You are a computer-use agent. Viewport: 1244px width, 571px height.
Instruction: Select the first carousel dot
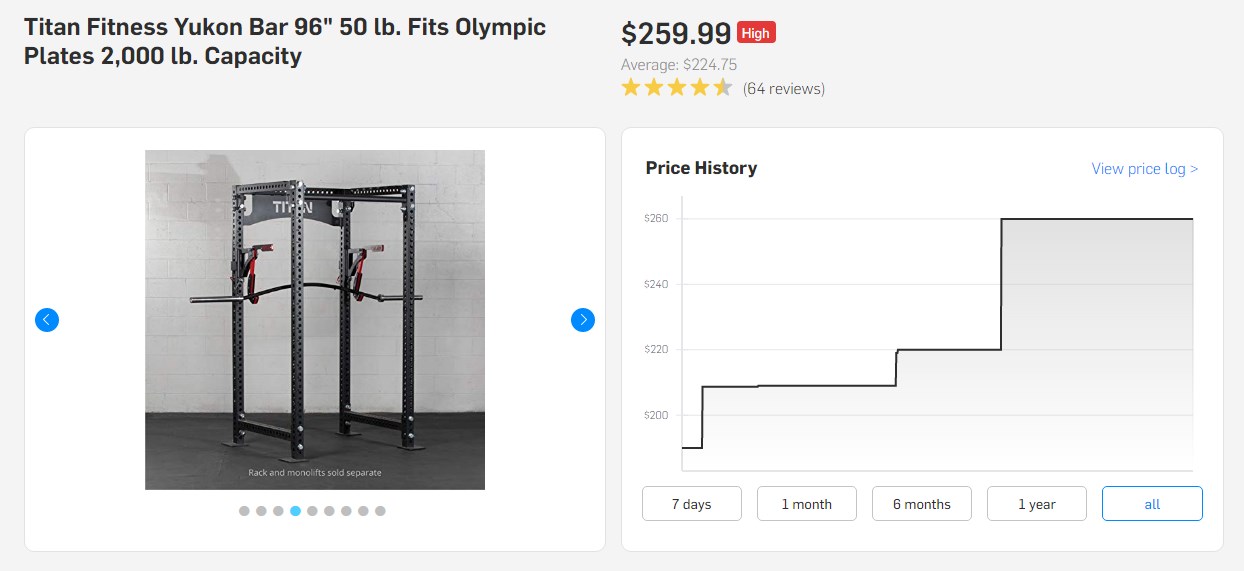click(x=244, y=511)
